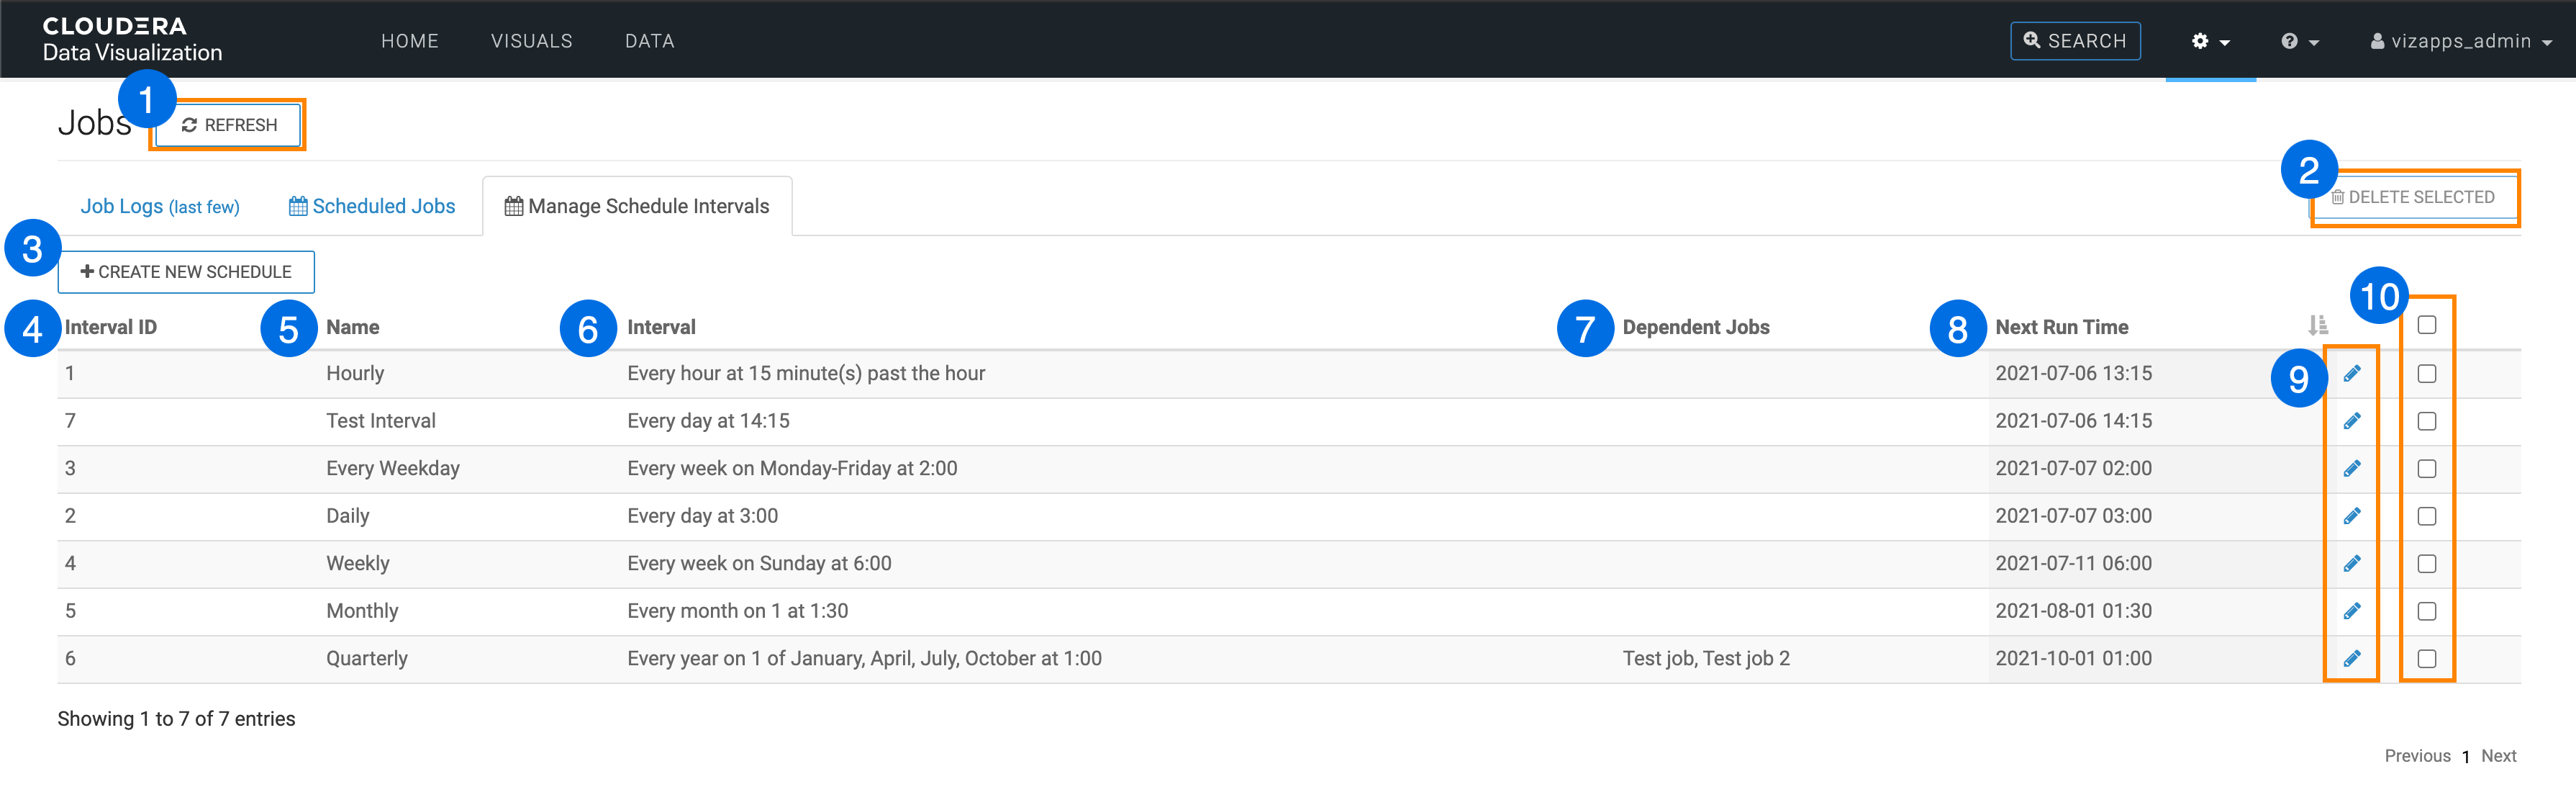Open the gear settings dropdown

click(x=2210, y=41)
